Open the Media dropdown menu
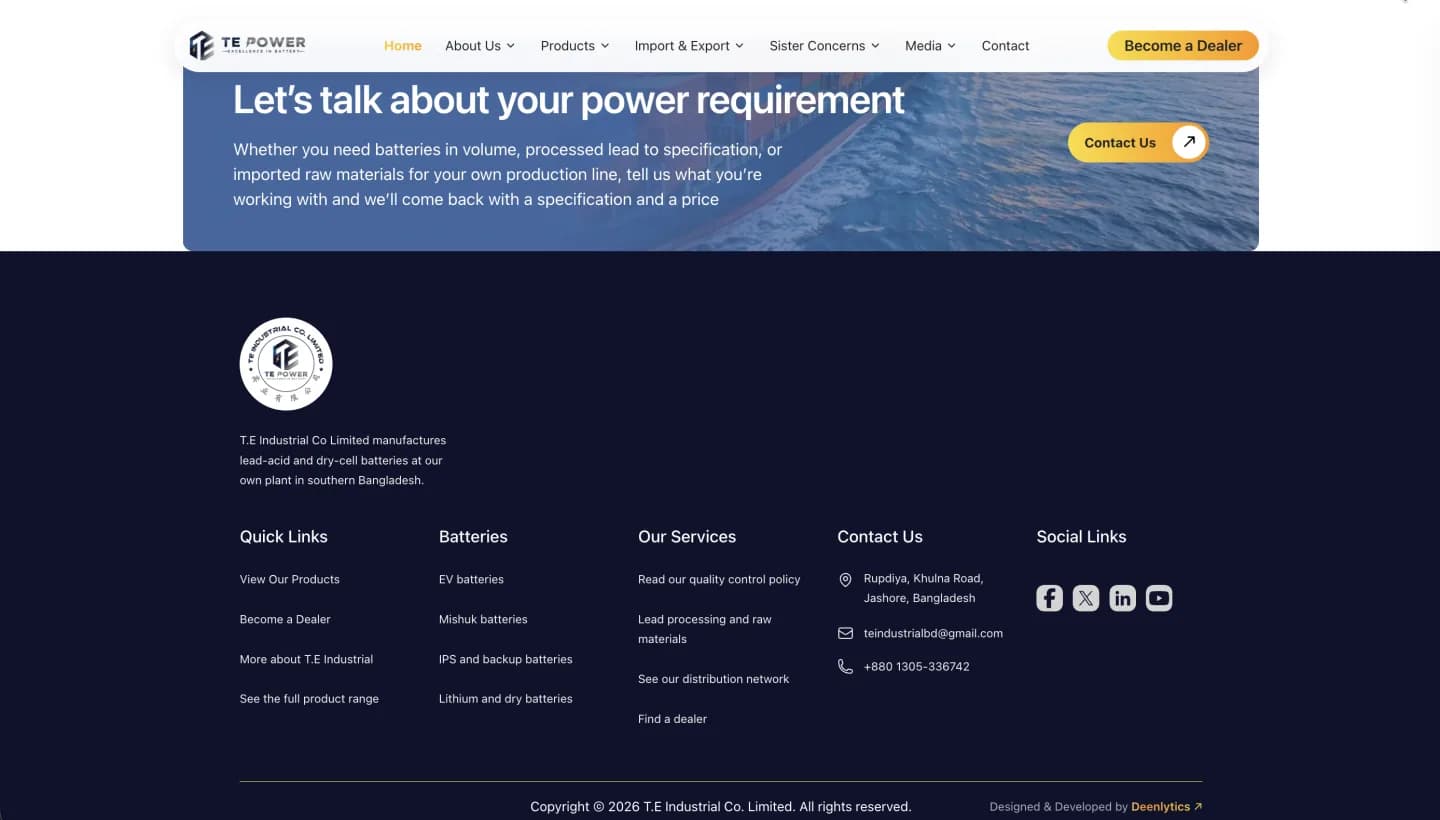Viewport: 1440px width, 820px height. pos(931,46)
